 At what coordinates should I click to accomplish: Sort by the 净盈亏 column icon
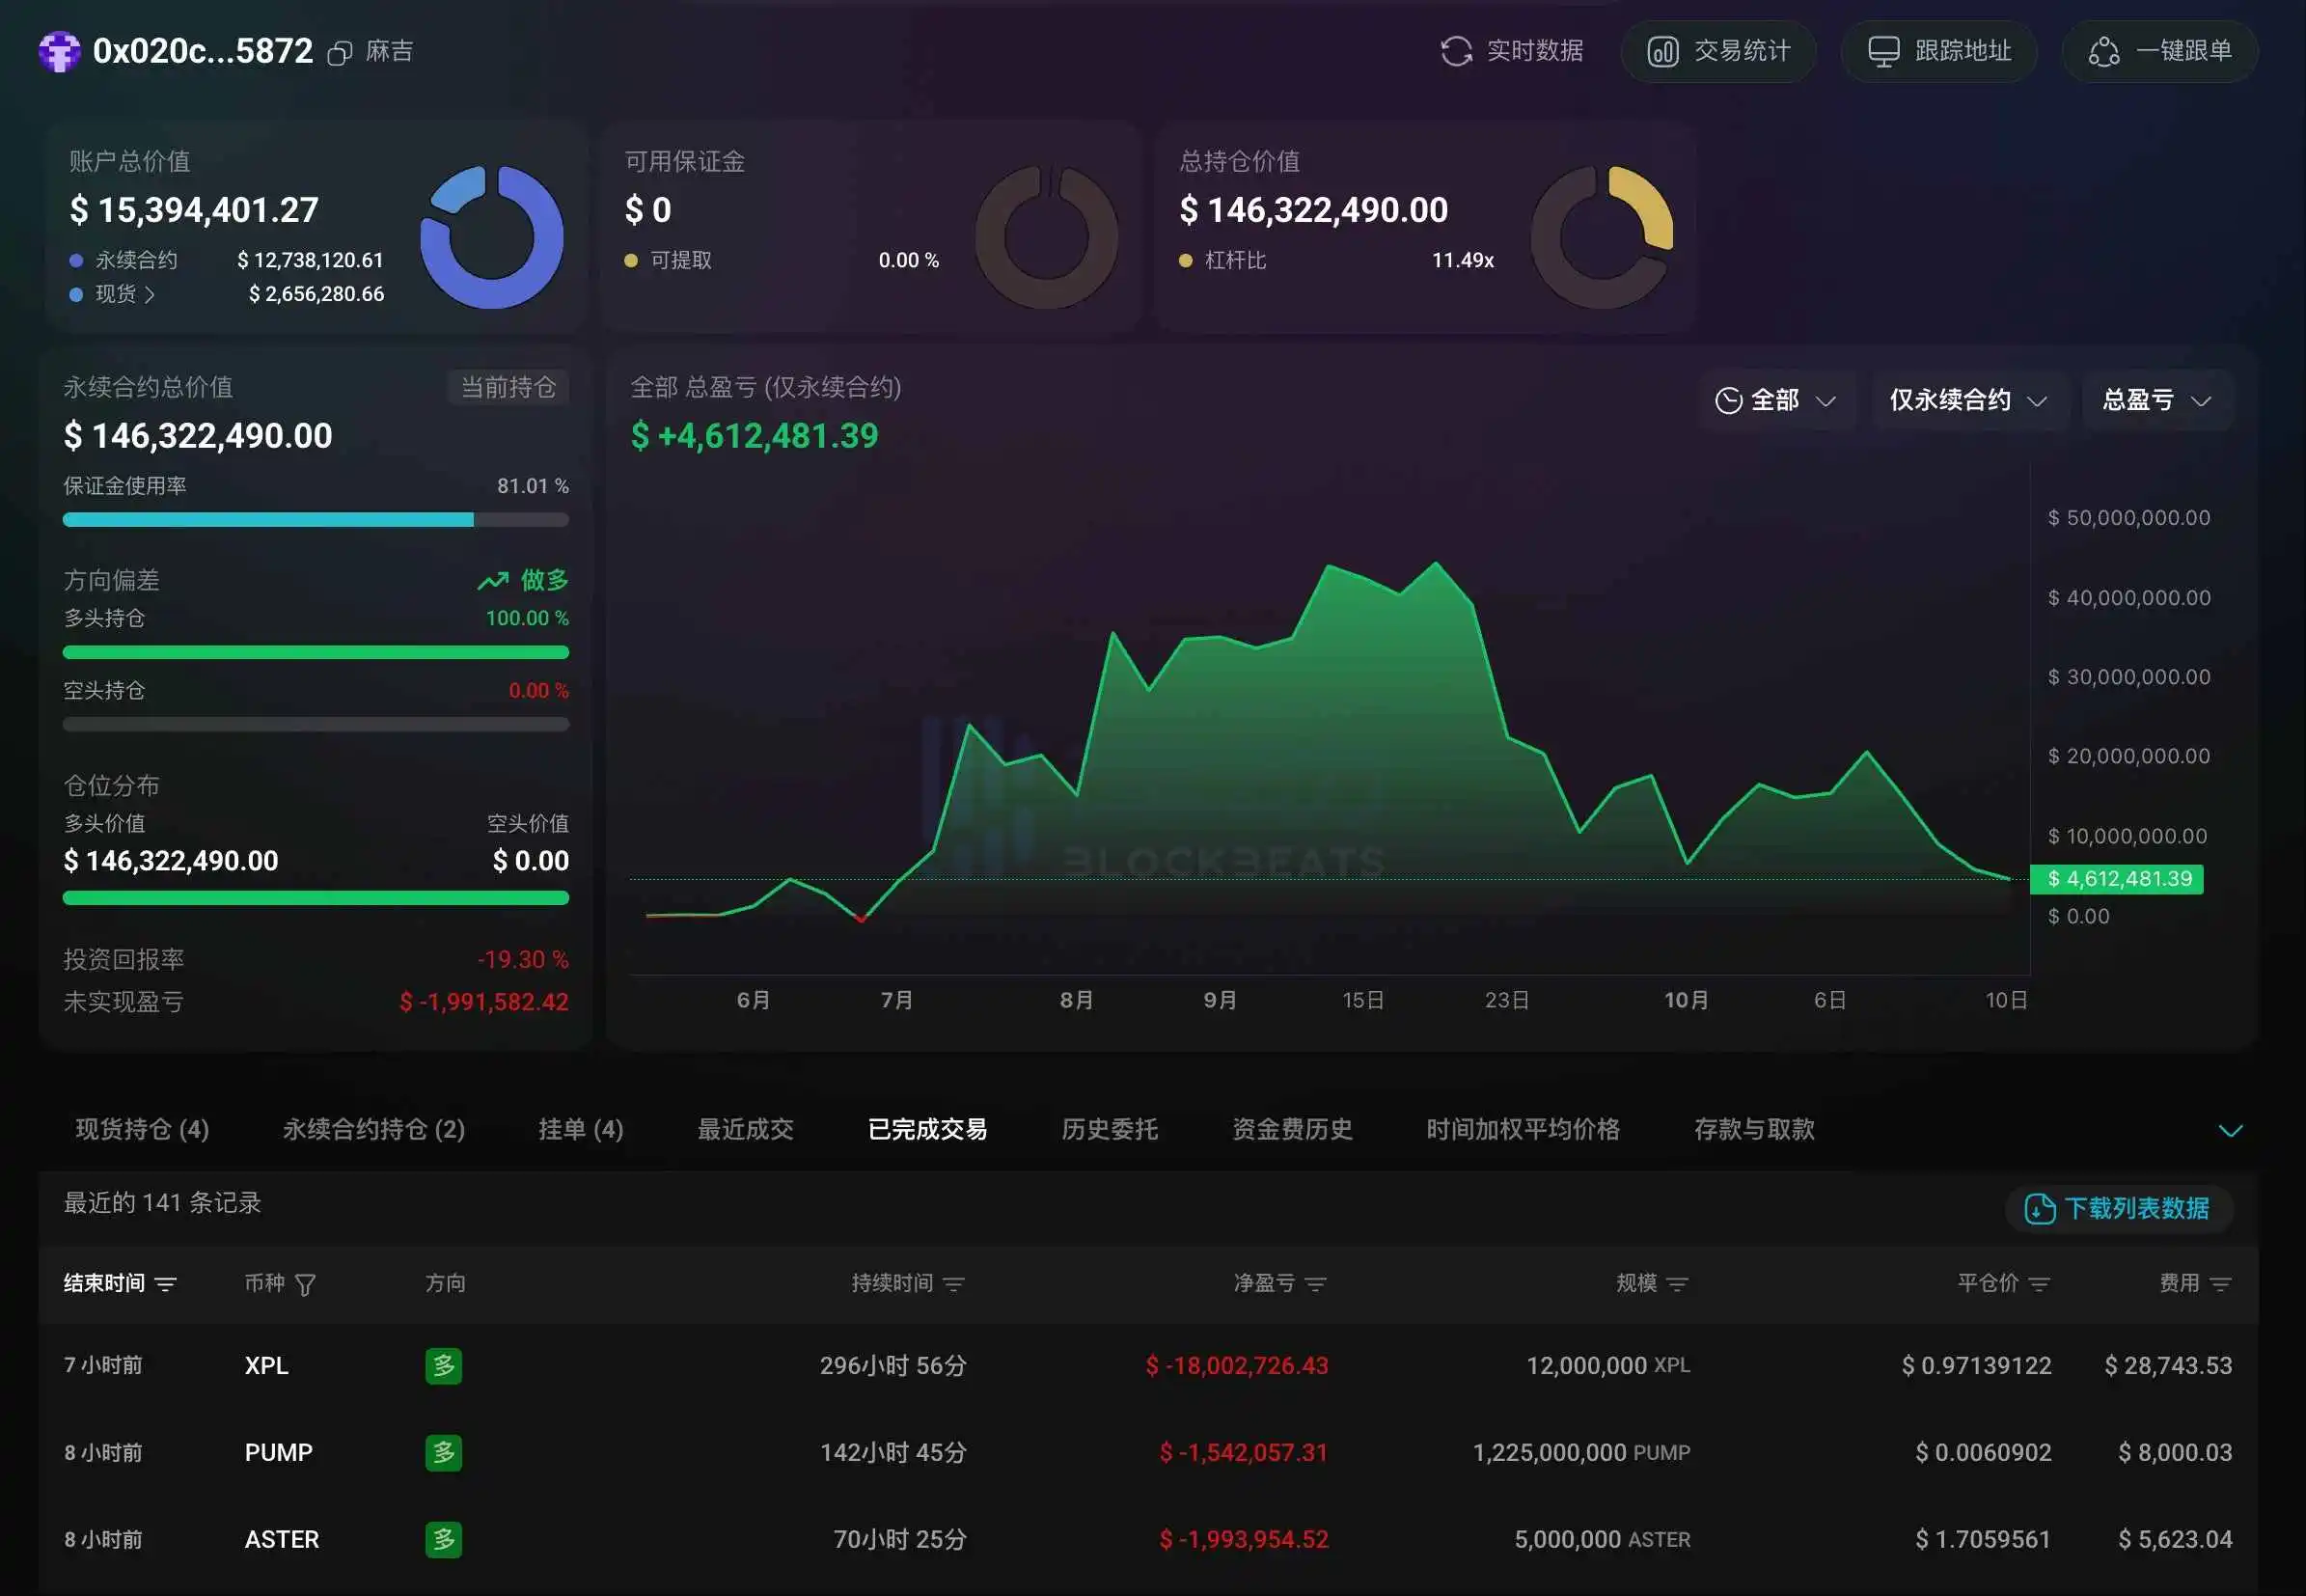[x=1314, y=1284]
